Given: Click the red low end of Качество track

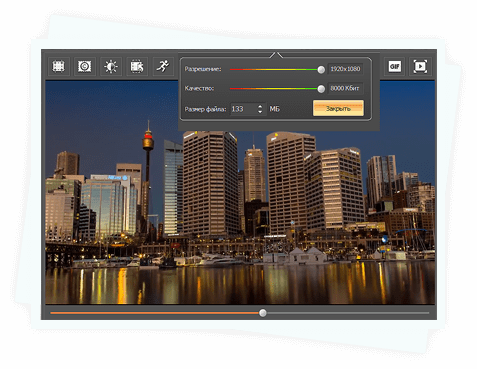Looking at the screenshot, I should click(235, 89).
